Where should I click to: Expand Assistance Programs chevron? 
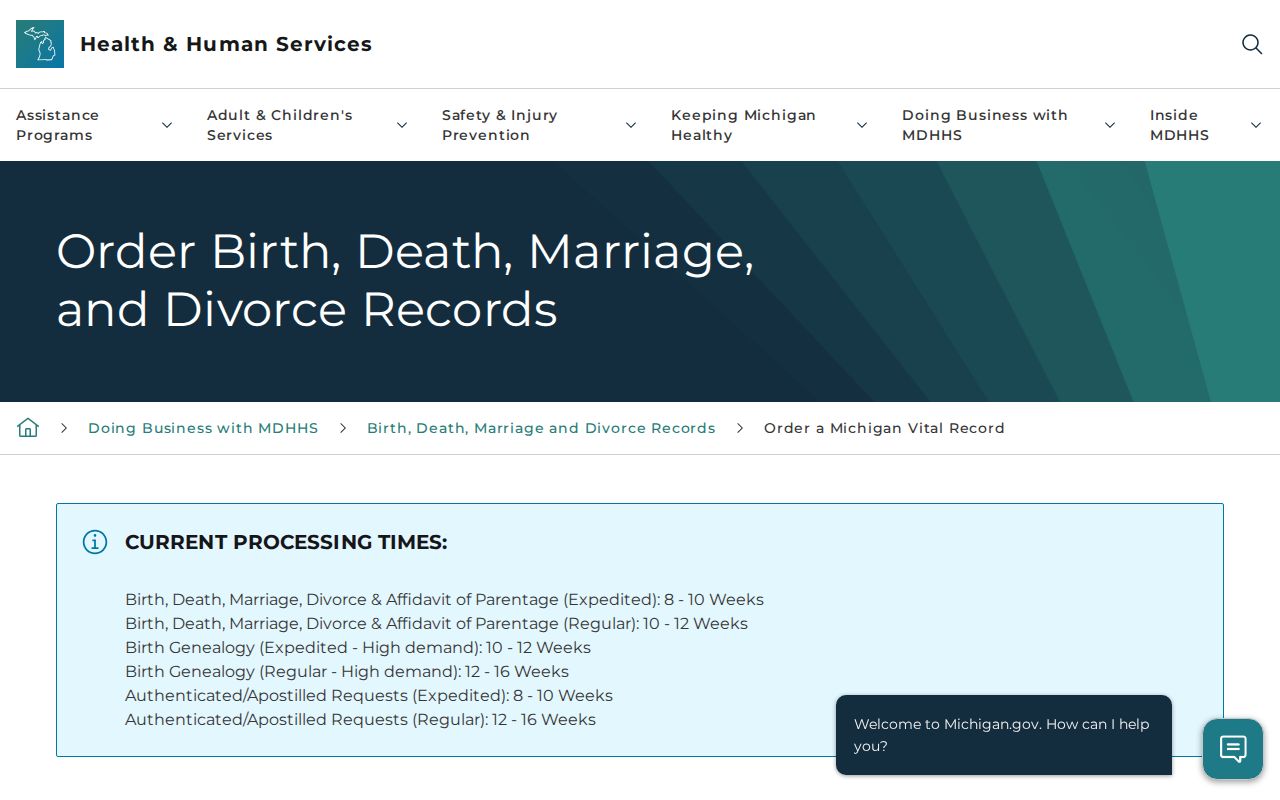(x=167, y=125)
